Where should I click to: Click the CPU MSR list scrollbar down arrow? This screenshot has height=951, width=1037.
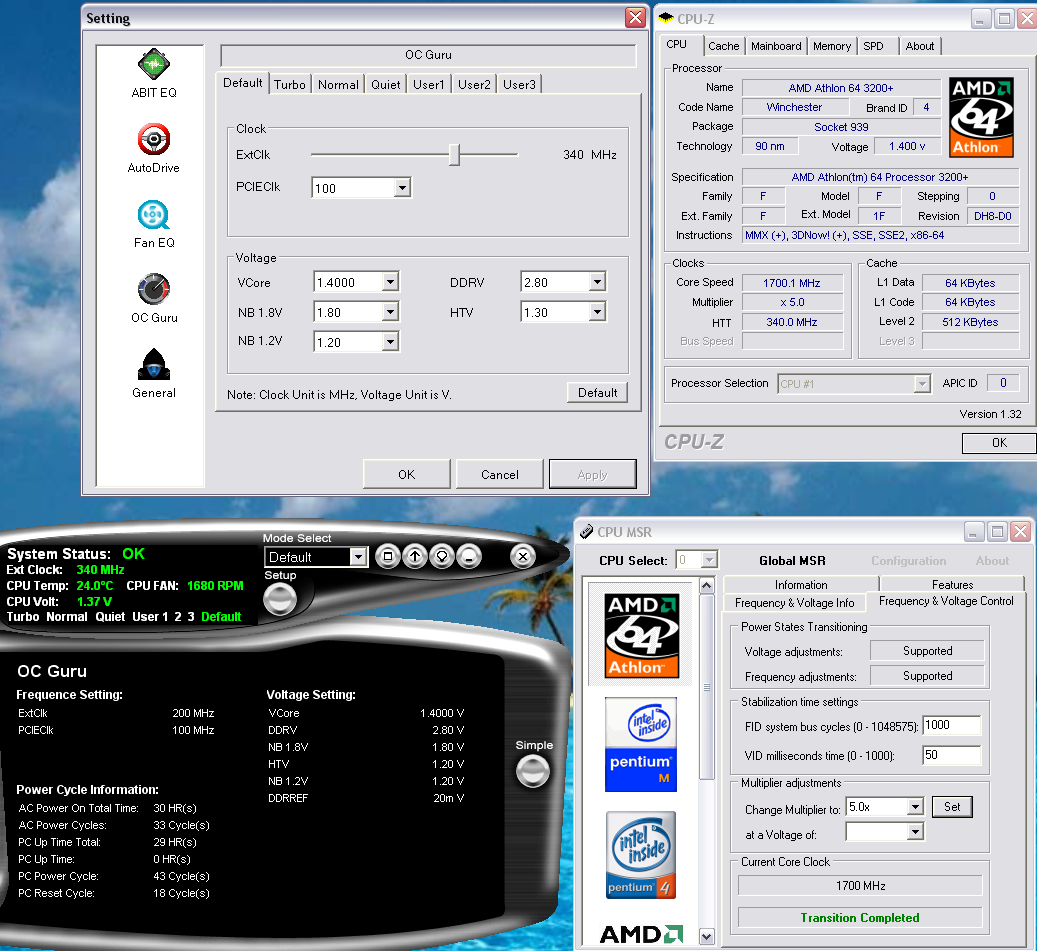(x=706, y=936)
